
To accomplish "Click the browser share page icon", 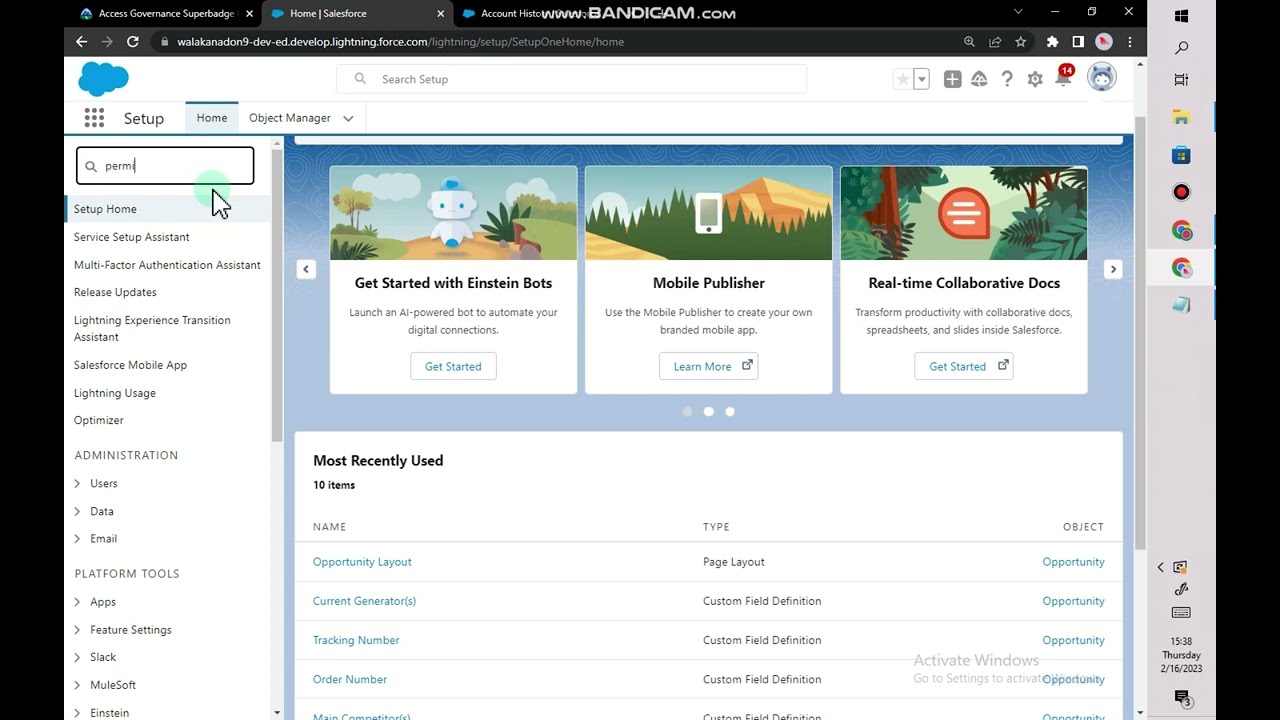I will pyautogui.click(x=995, y=42).
